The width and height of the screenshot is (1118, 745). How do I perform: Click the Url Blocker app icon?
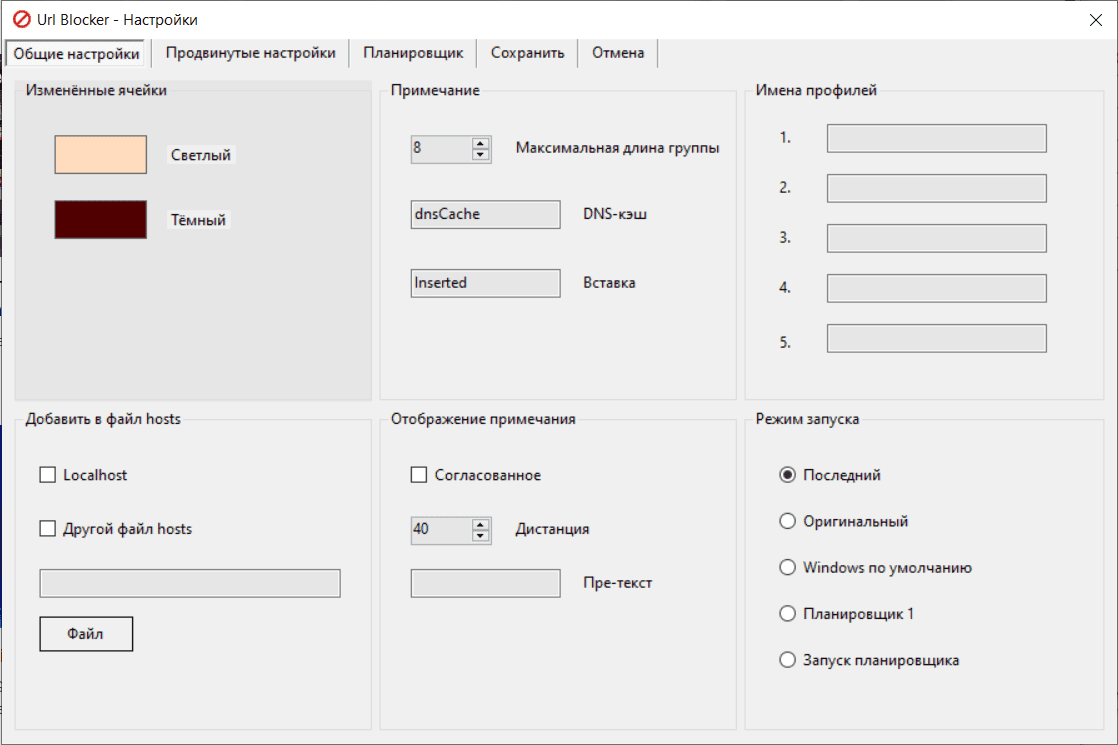[x=21, y=19]
